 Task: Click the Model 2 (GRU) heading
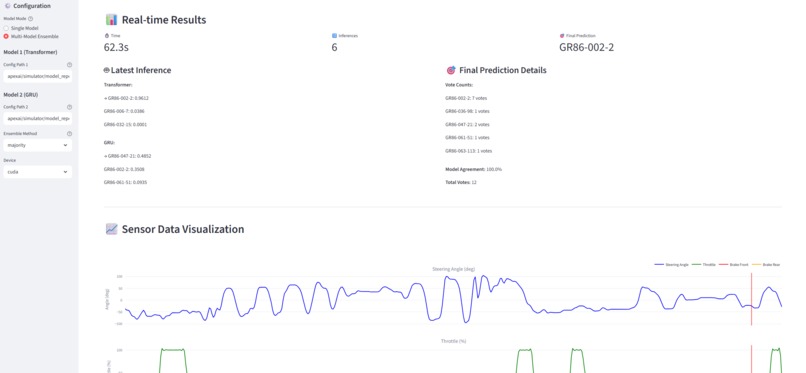[x=21, y=95]
